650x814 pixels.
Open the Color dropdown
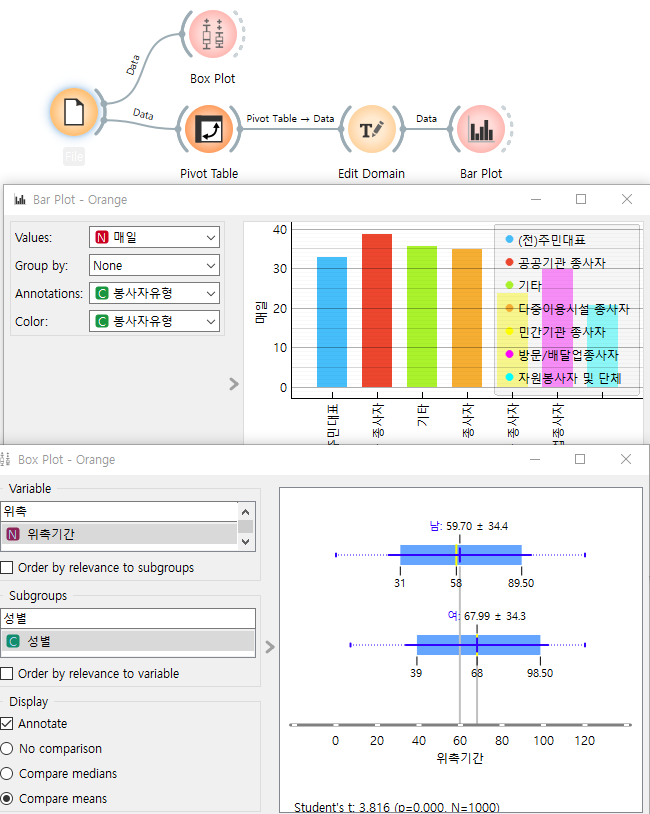click(x=154, y=321)
